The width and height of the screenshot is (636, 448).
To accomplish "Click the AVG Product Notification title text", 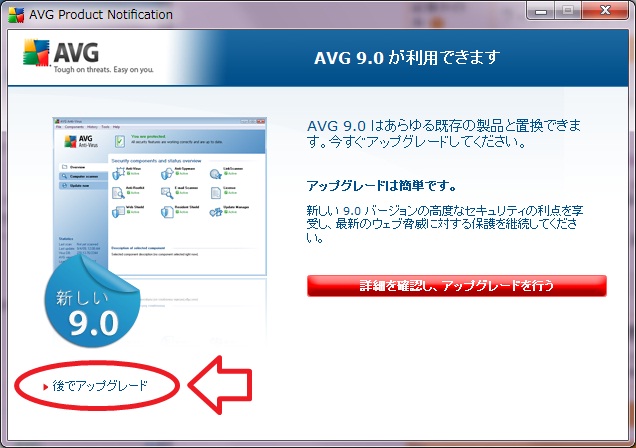I will pos(101,15).
